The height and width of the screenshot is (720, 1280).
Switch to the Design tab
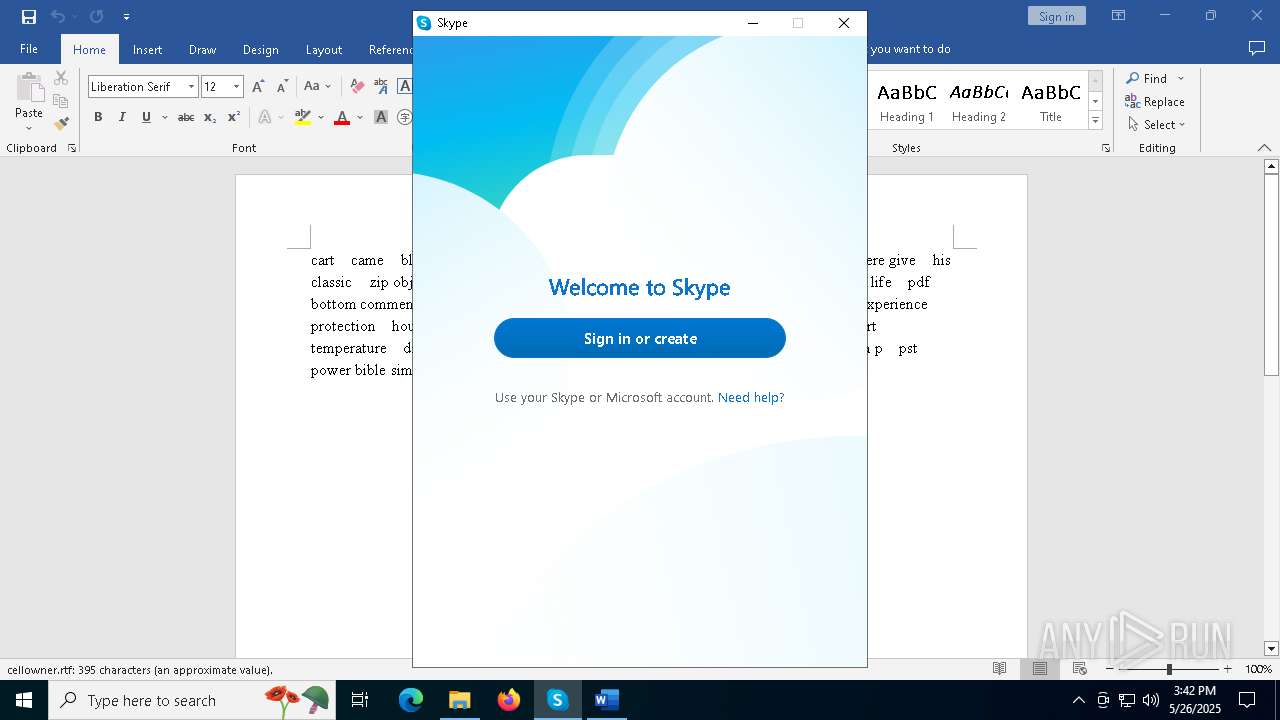tap(260, 49)
